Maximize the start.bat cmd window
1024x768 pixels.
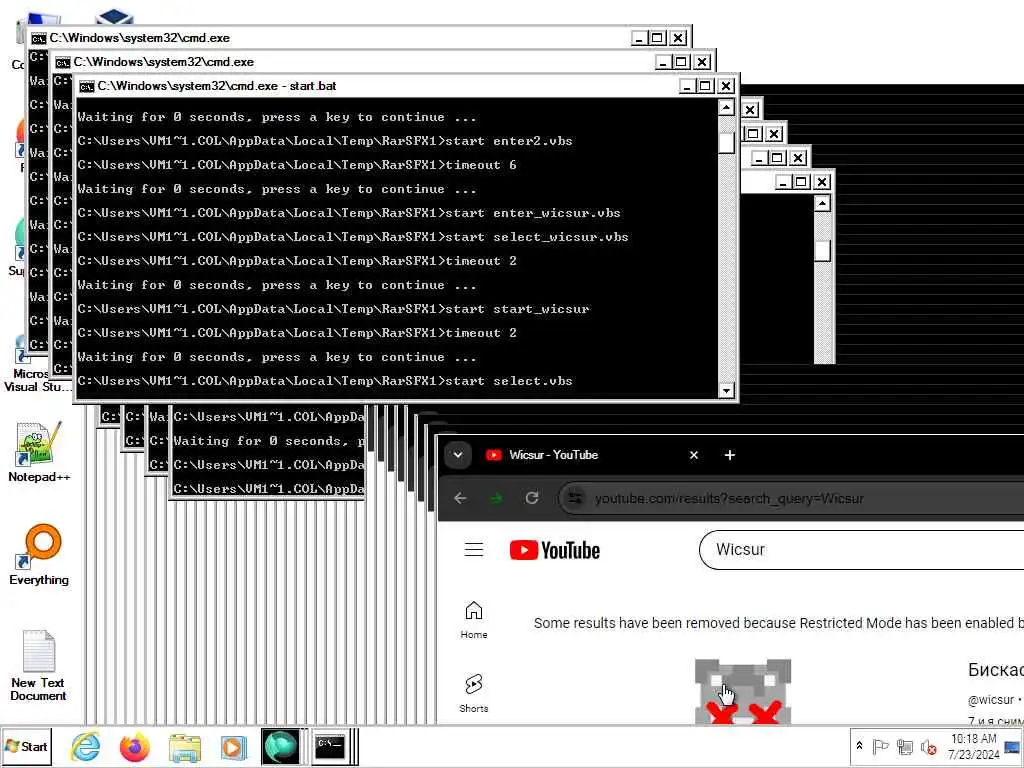[705, 86]
